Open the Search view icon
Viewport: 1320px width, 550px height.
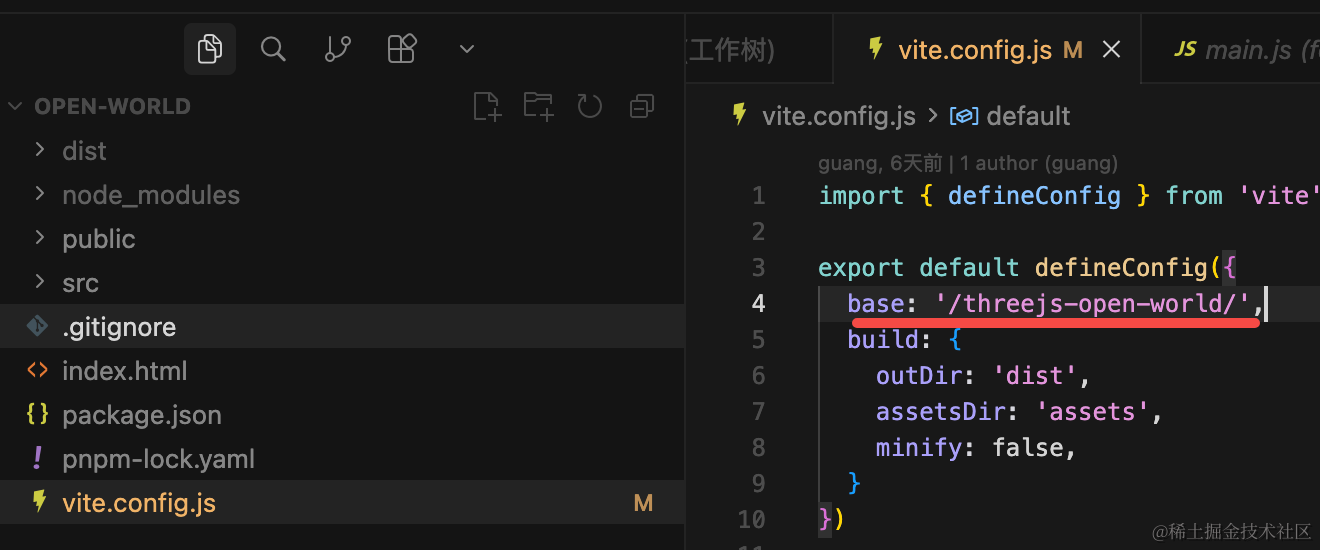click(273, 49)
